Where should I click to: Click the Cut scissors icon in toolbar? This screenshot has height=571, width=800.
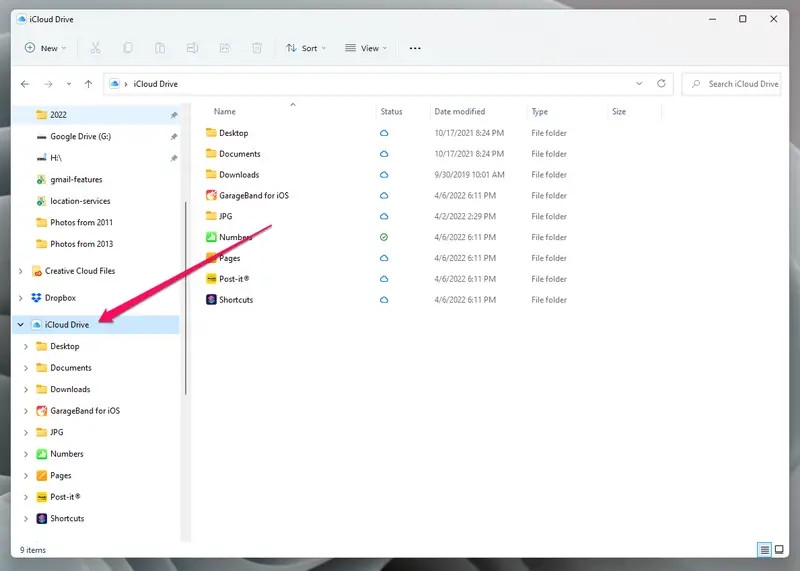pyautogui.click(x=95, y=48)
